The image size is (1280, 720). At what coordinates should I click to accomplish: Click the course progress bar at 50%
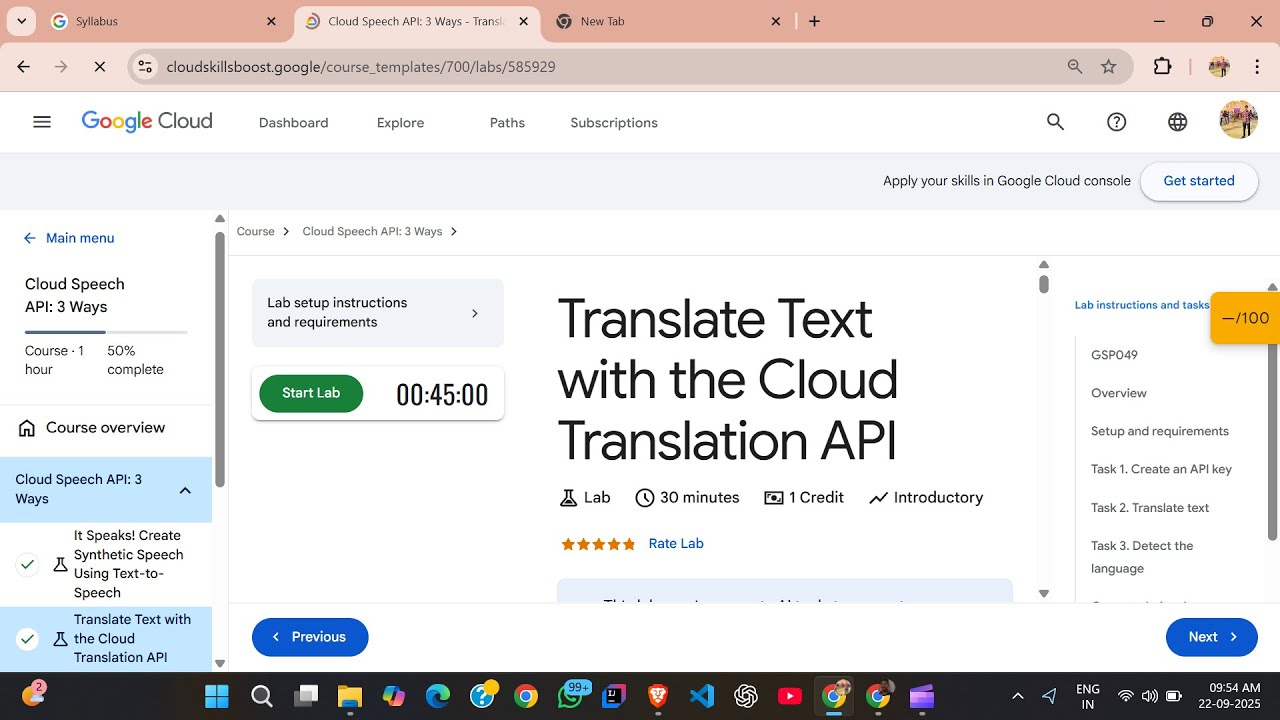coord(106,331)
